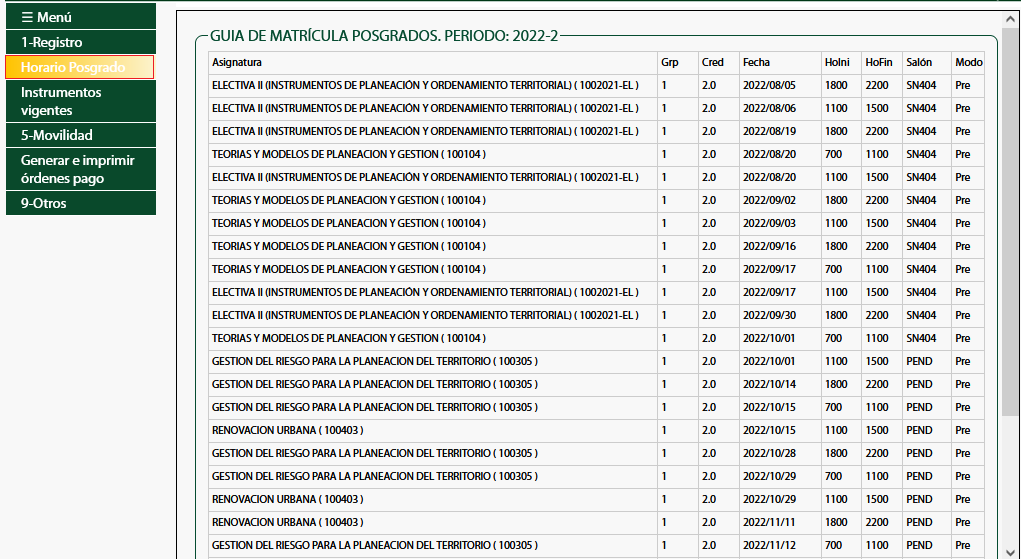Screen dimensions: 1023x559
Task: Click the Modo column header
Action: pyautogui.click(x=969, y=63)
